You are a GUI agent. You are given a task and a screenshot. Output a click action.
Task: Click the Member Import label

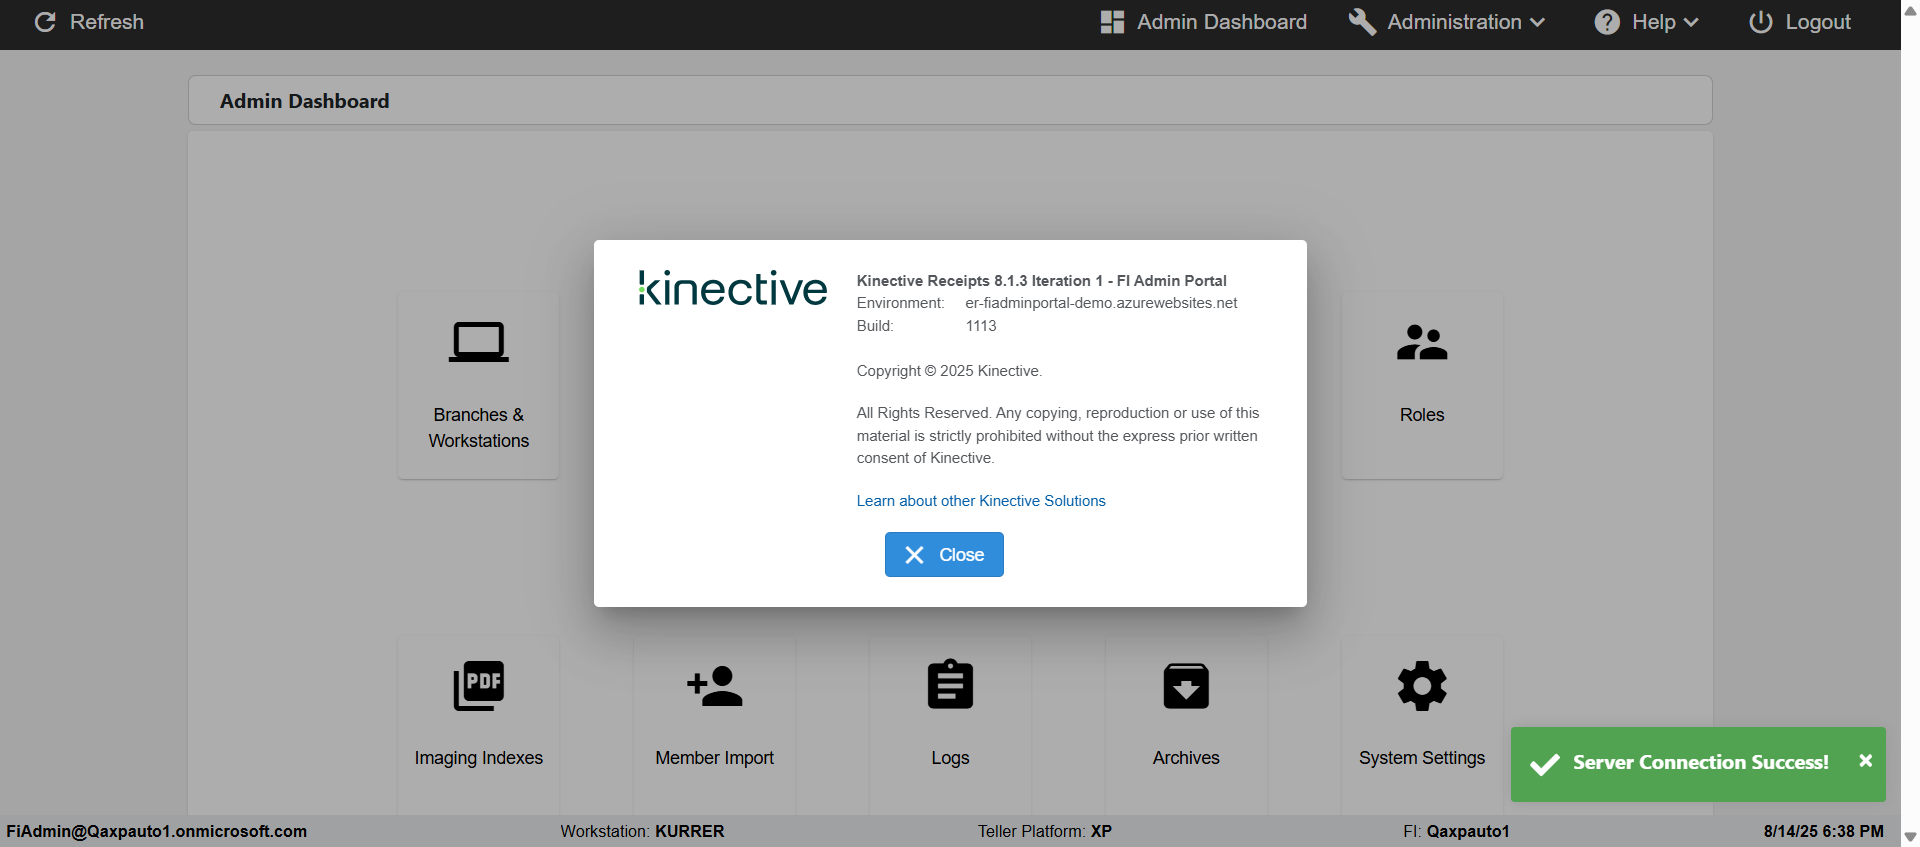coord(715,758)
